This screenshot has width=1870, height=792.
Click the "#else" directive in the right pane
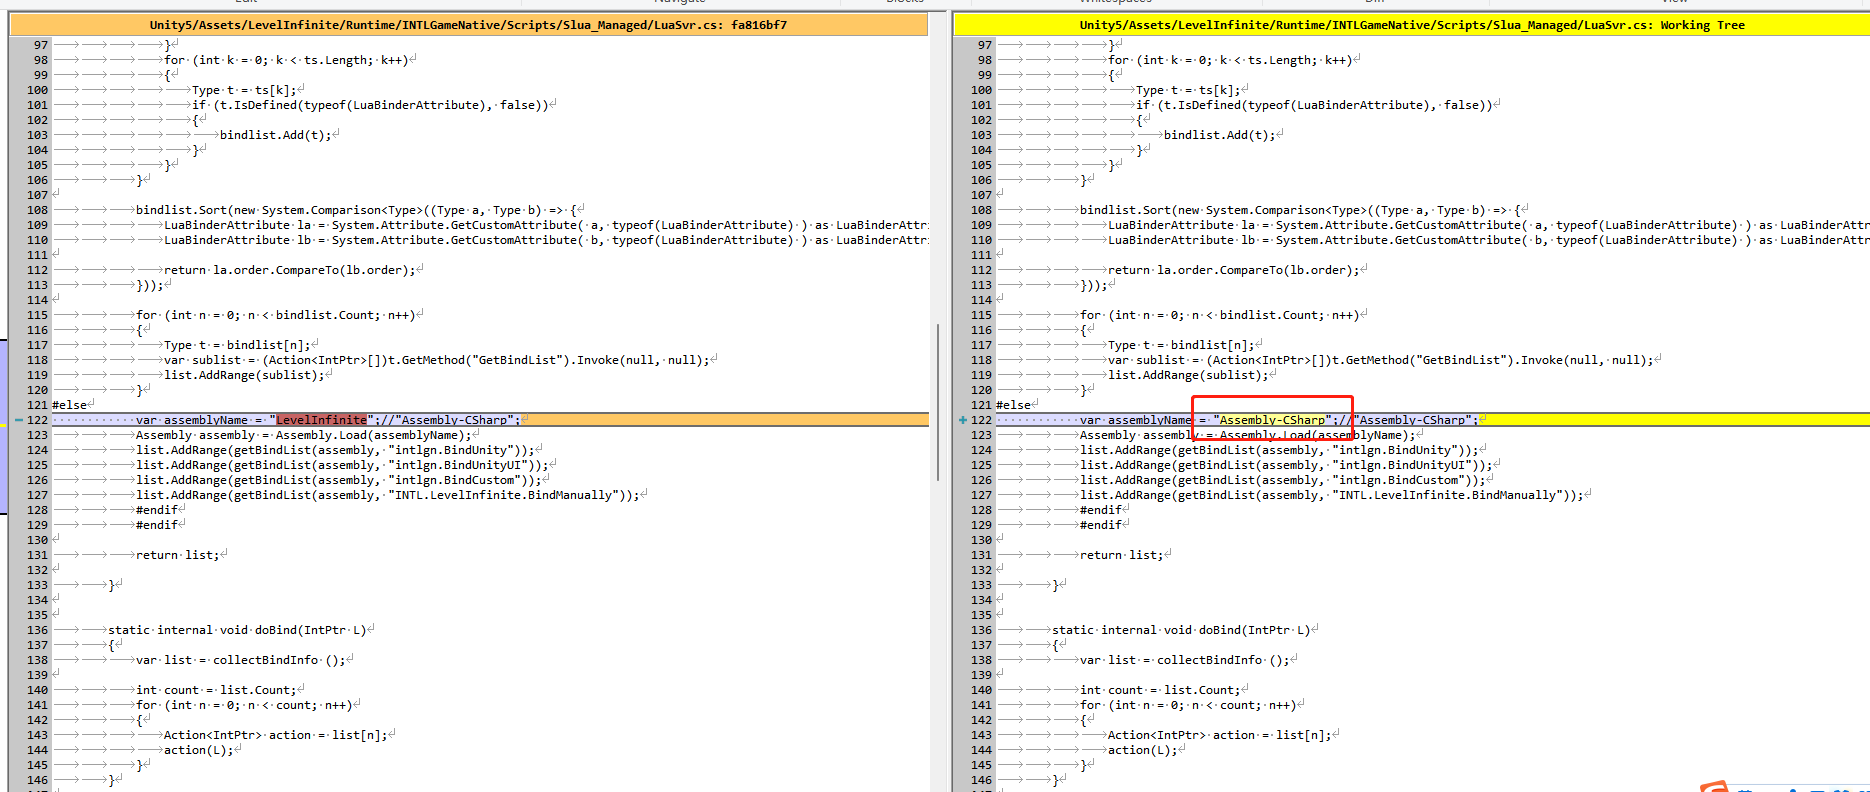(x=1013, y=405)
